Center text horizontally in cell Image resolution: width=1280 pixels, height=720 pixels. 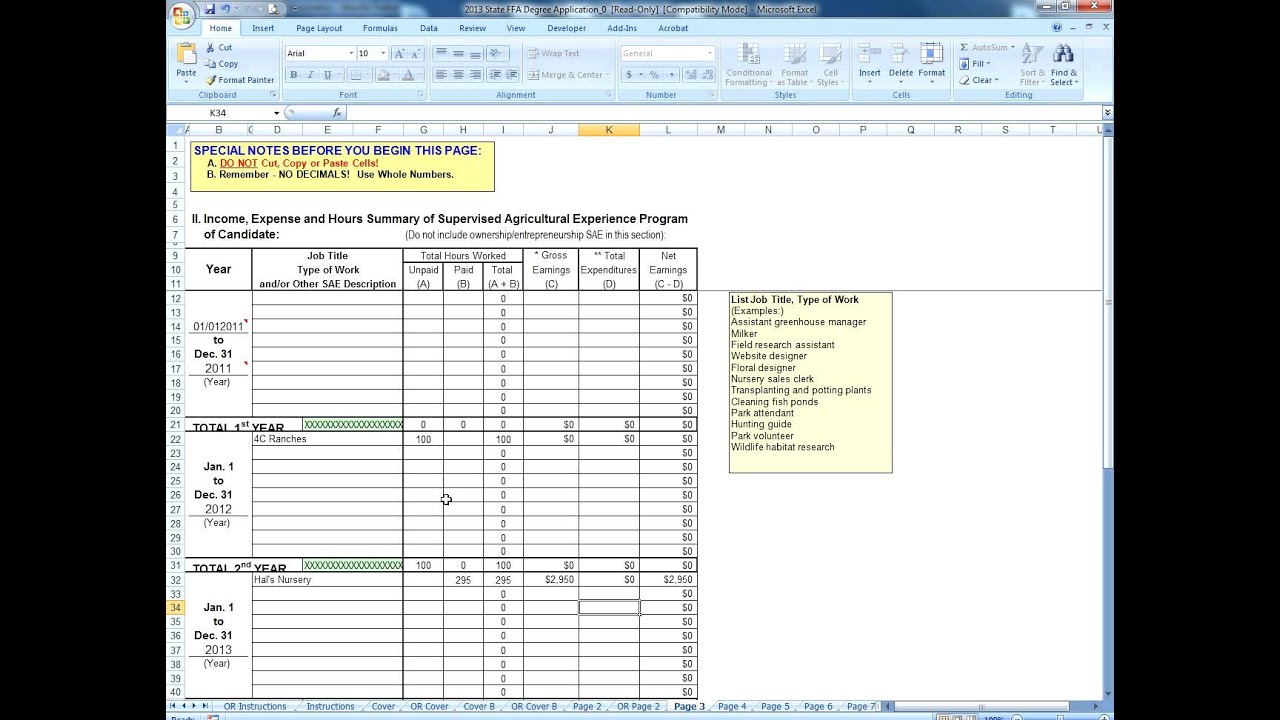tap(458, 75)
